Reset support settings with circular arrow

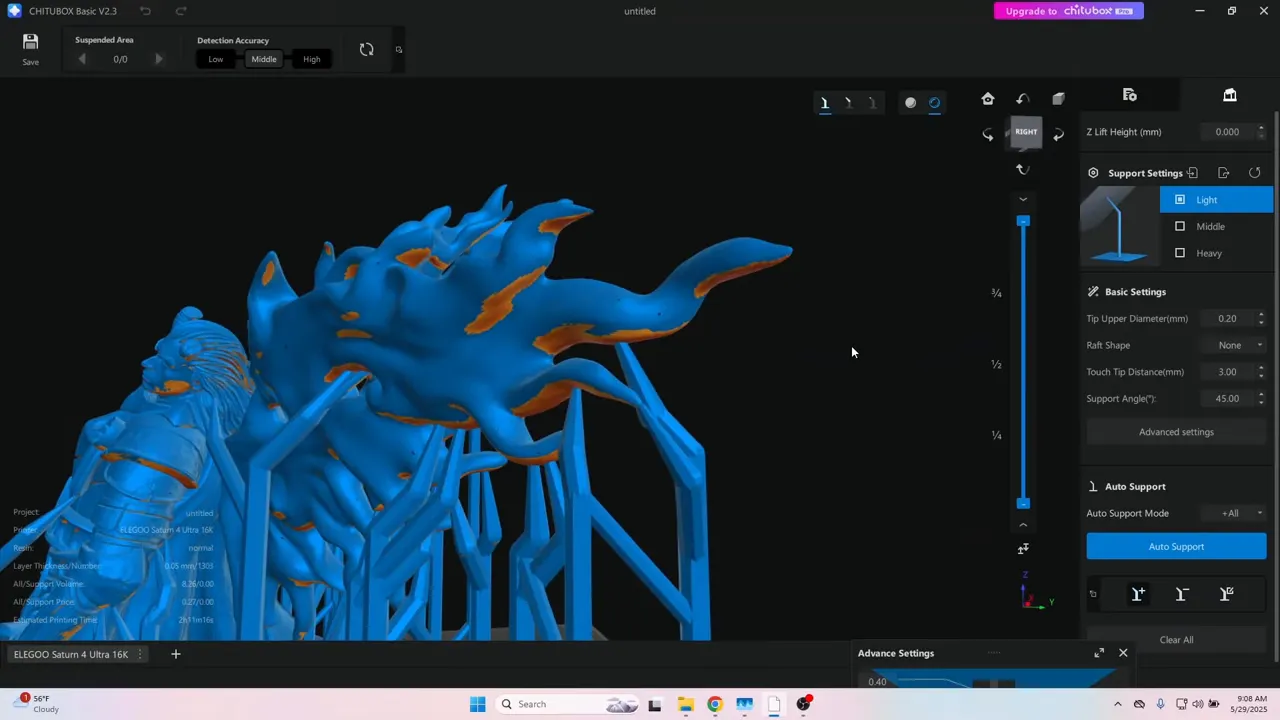click(1254, 173)
